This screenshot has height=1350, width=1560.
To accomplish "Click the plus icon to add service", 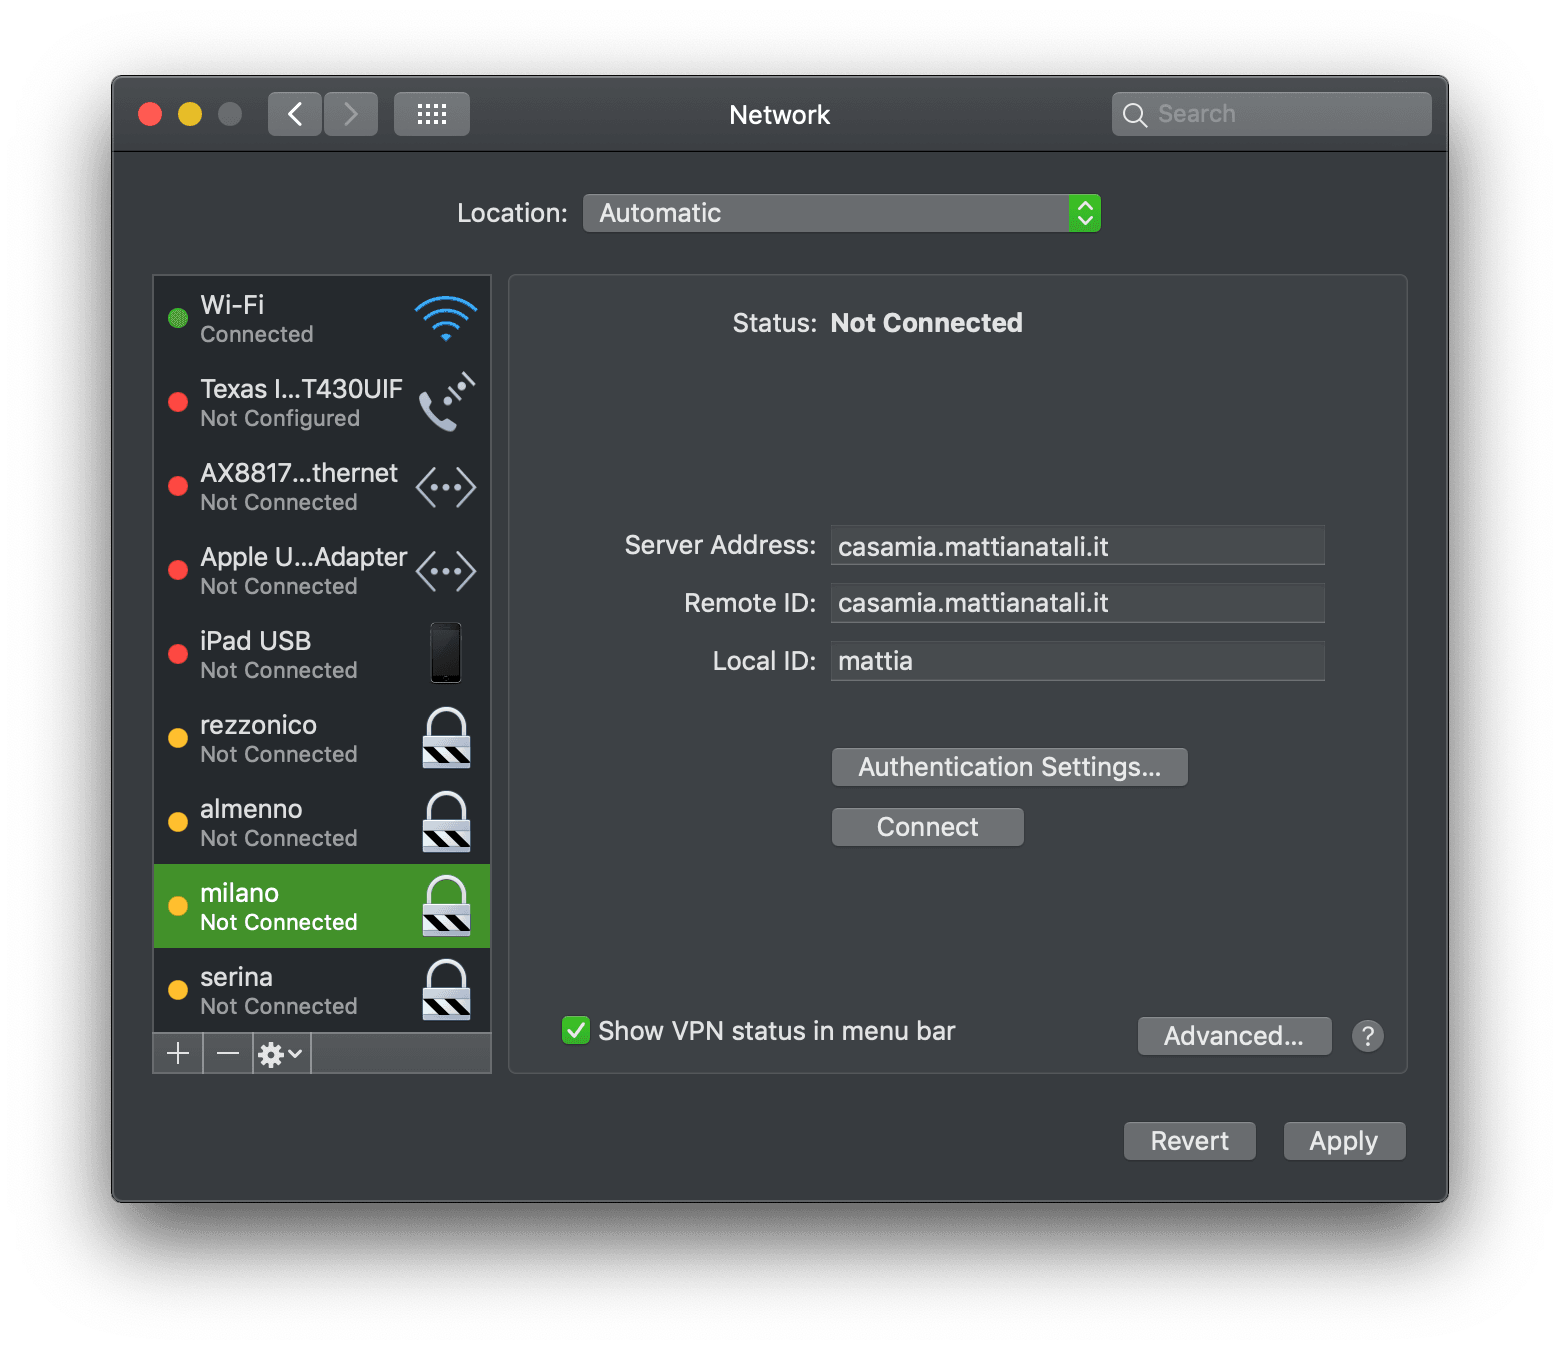I will tap(178, 1053).
